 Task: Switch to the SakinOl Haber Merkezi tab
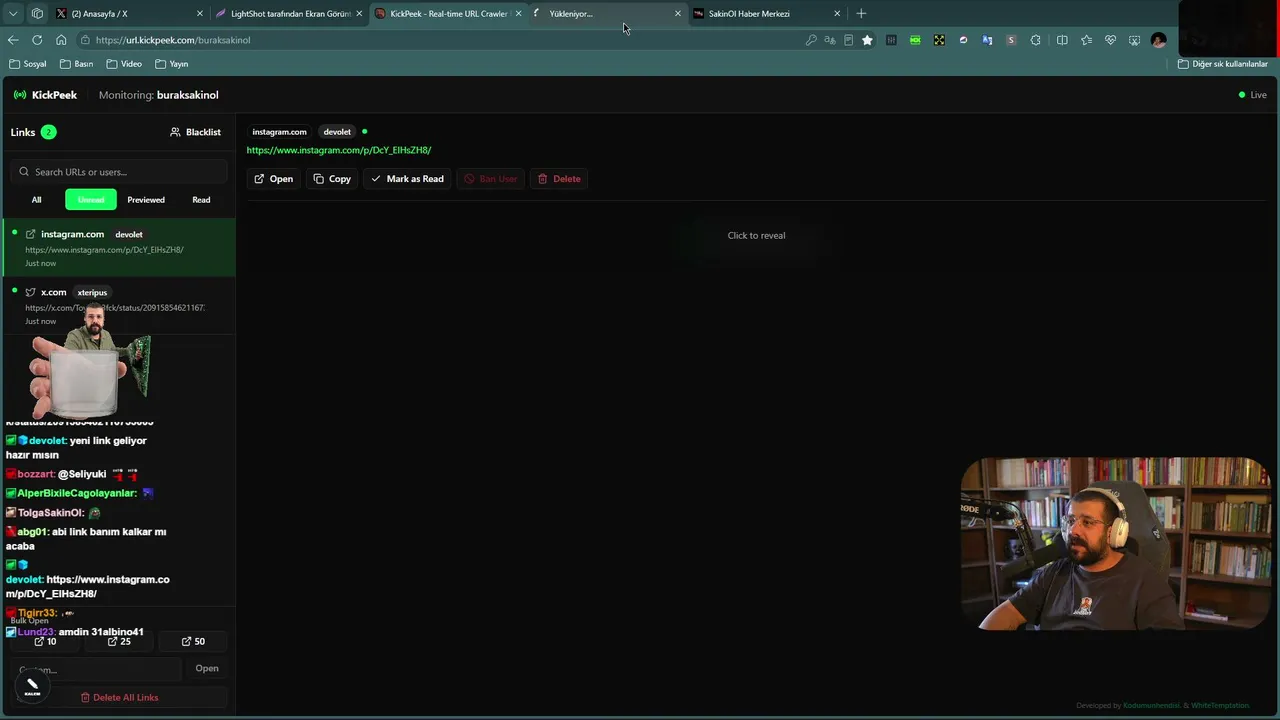767,14
